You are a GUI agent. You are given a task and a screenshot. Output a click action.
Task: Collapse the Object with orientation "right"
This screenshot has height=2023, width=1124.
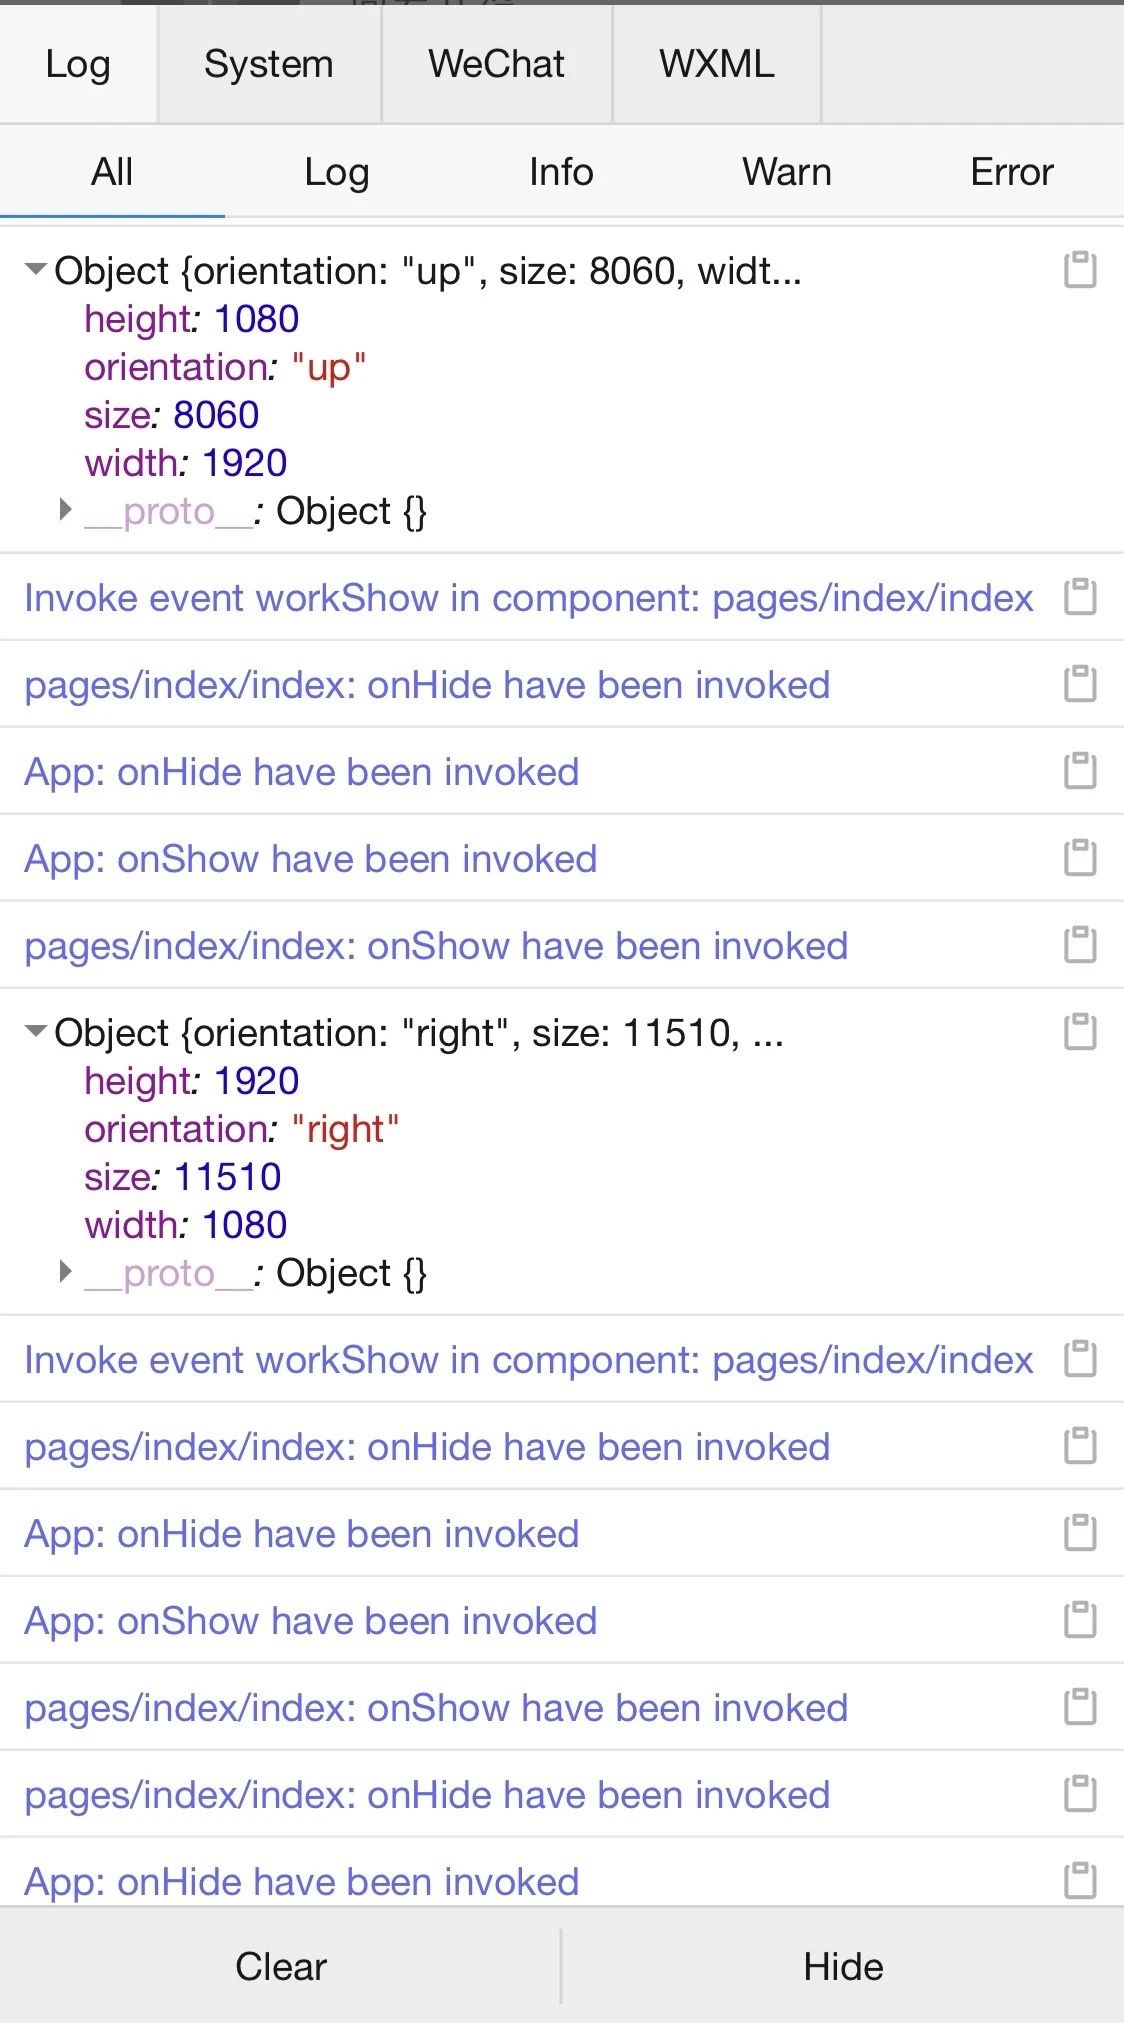[36, 1032]
